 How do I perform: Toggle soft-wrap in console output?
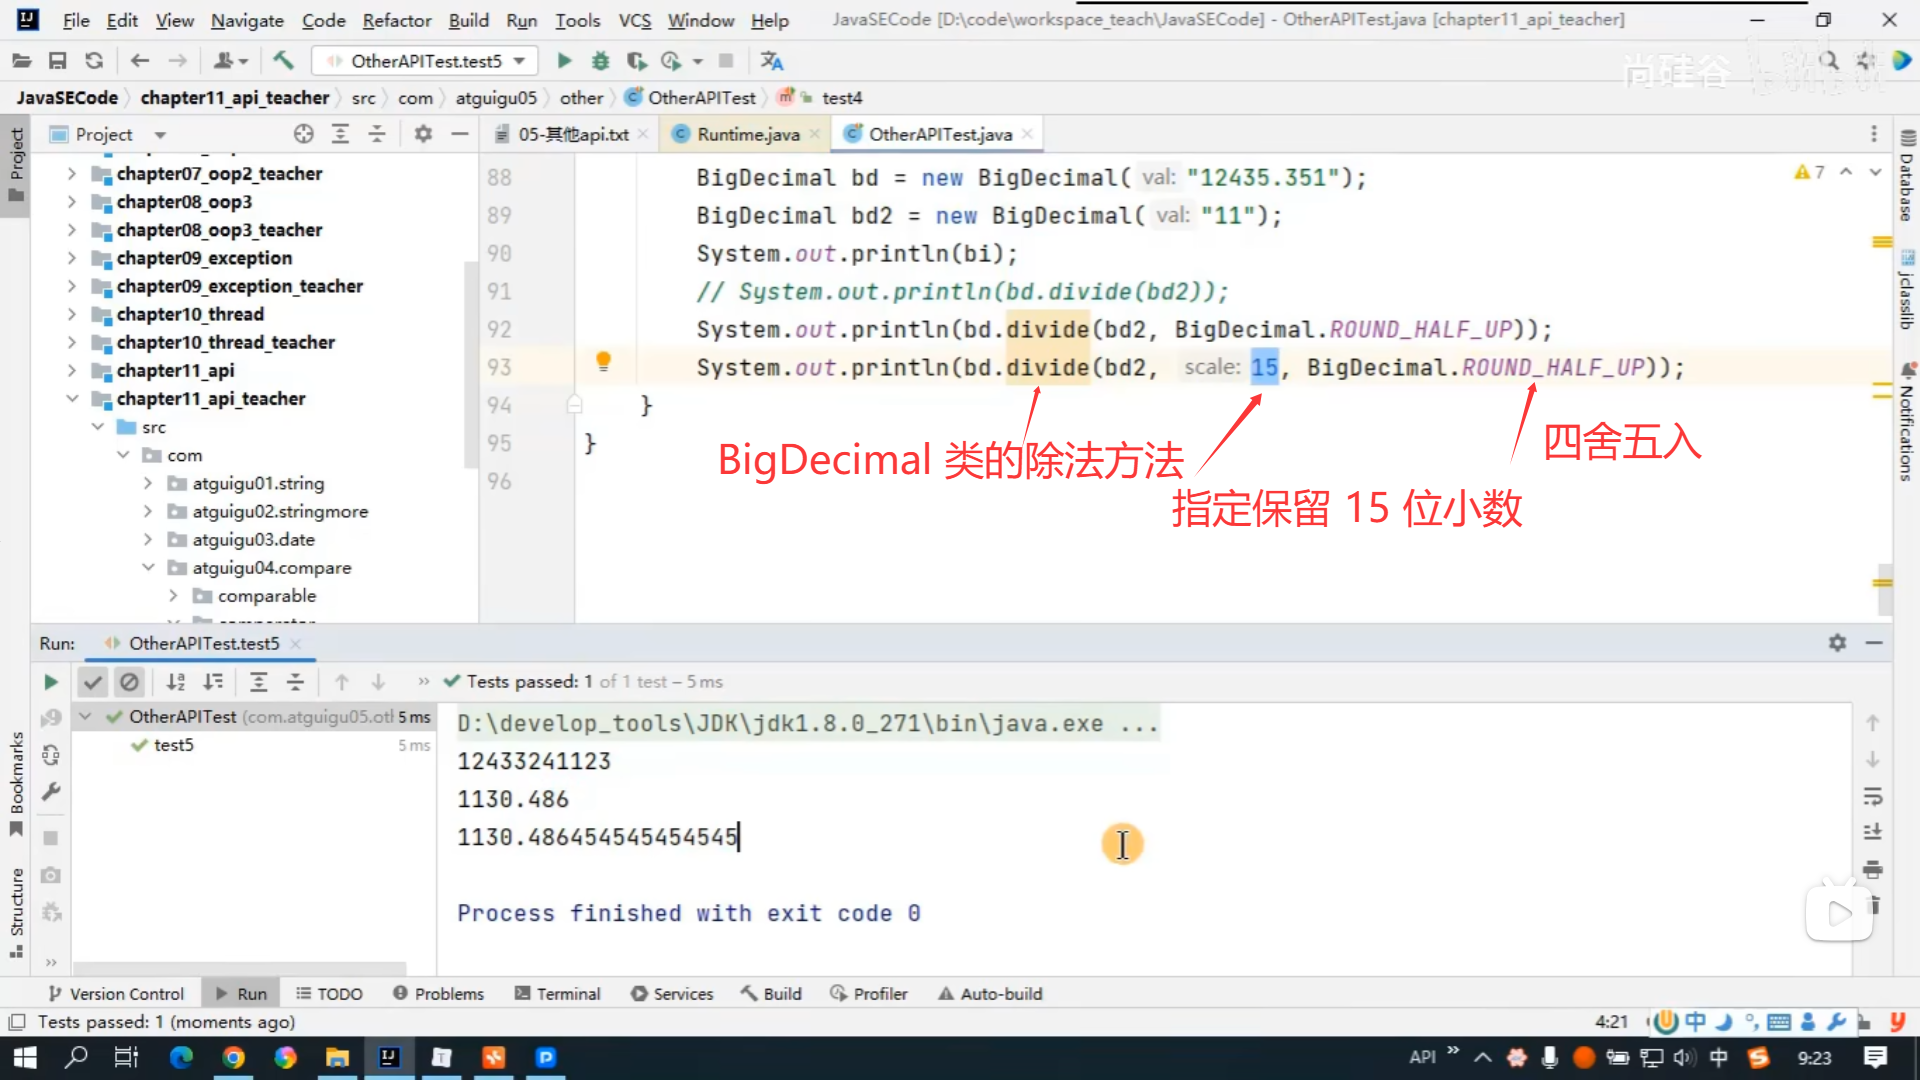(x=1873, y=796)
